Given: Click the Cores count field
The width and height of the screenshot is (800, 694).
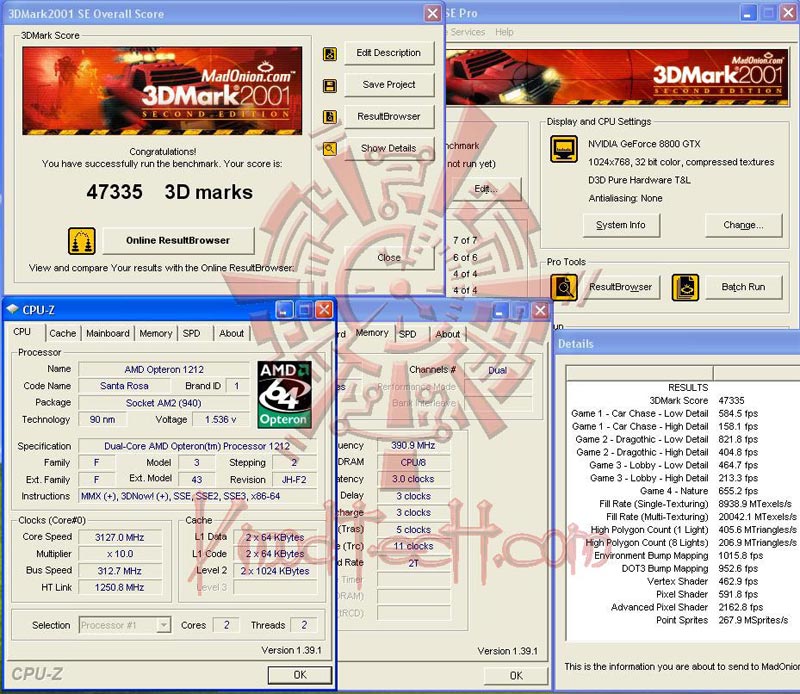Looking at the screenshot, I should point(227,625).
